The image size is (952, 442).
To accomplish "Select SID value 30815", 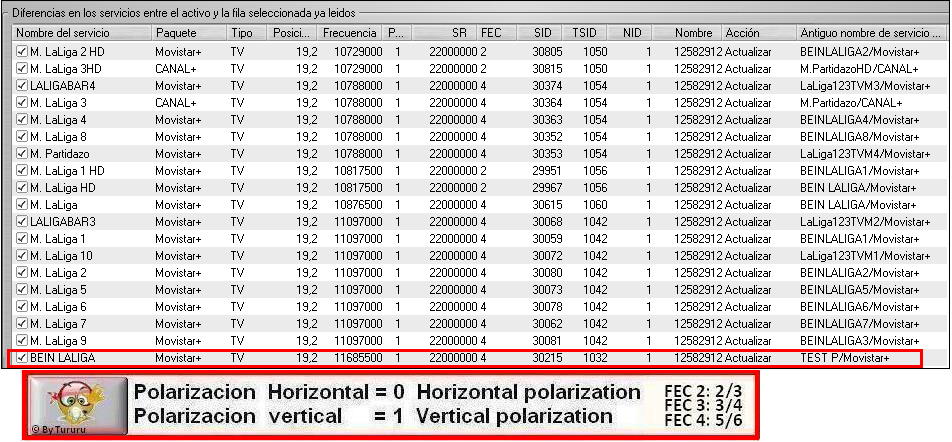I will pyautogui.click(x=548, y=69).
